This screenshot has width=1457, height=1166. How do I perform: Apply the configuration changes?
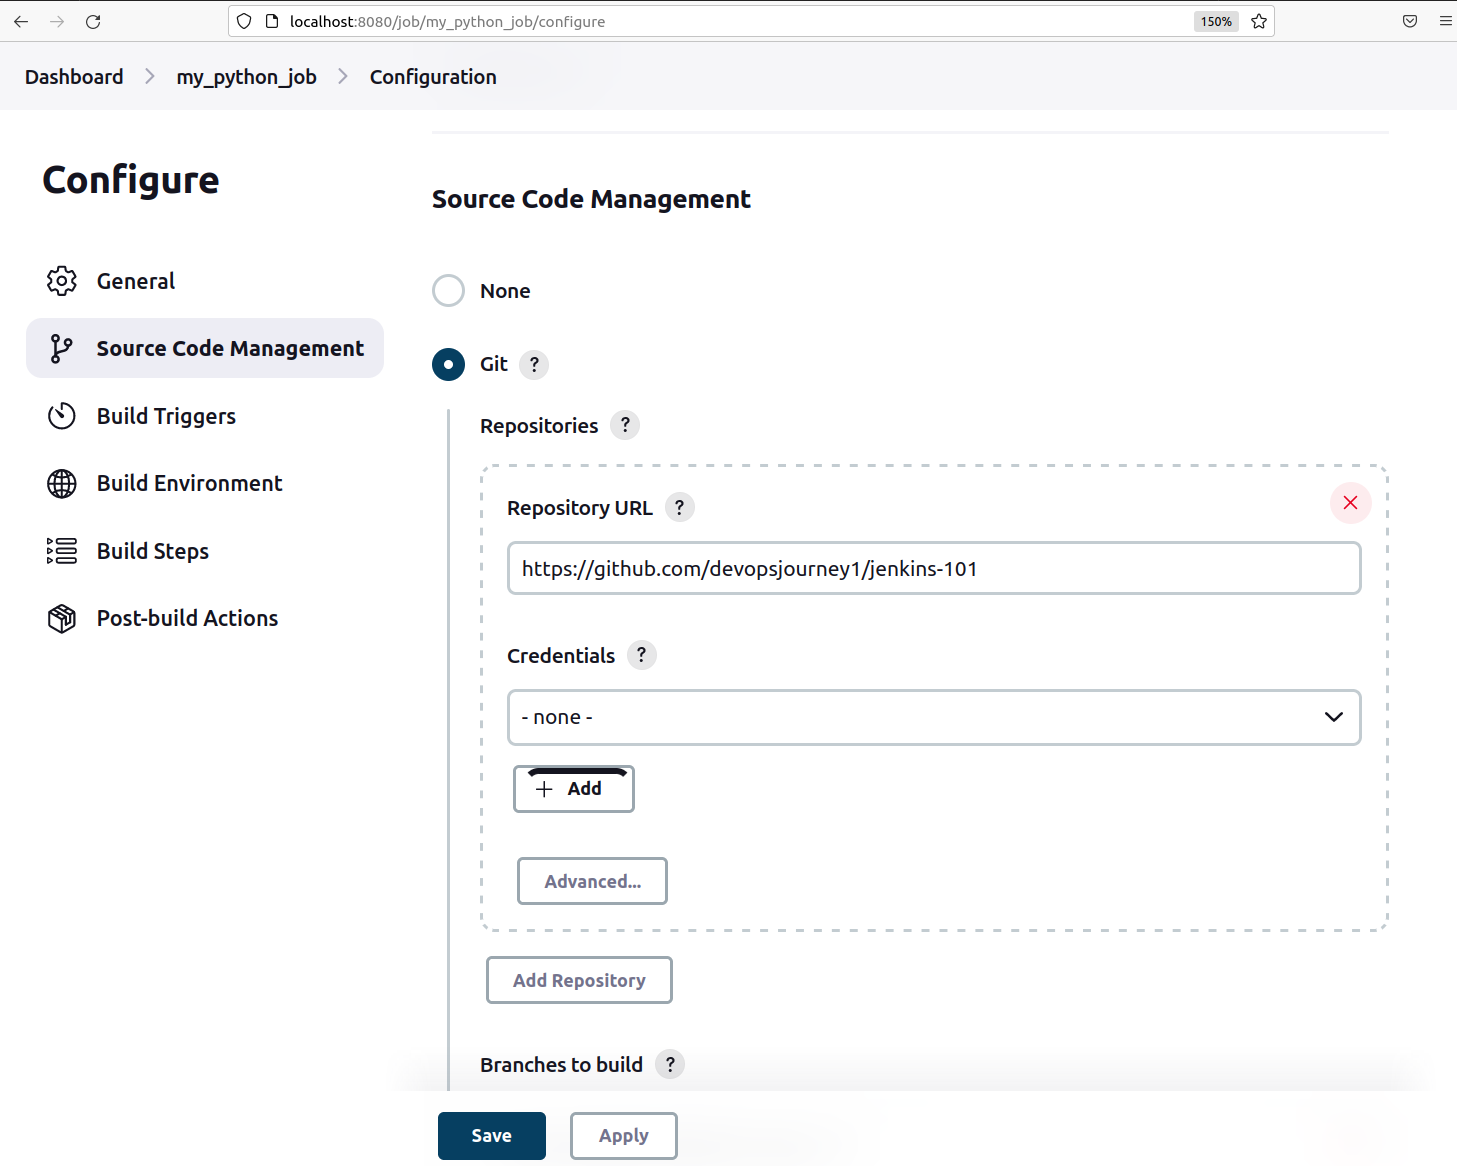tap(624, 1136)
